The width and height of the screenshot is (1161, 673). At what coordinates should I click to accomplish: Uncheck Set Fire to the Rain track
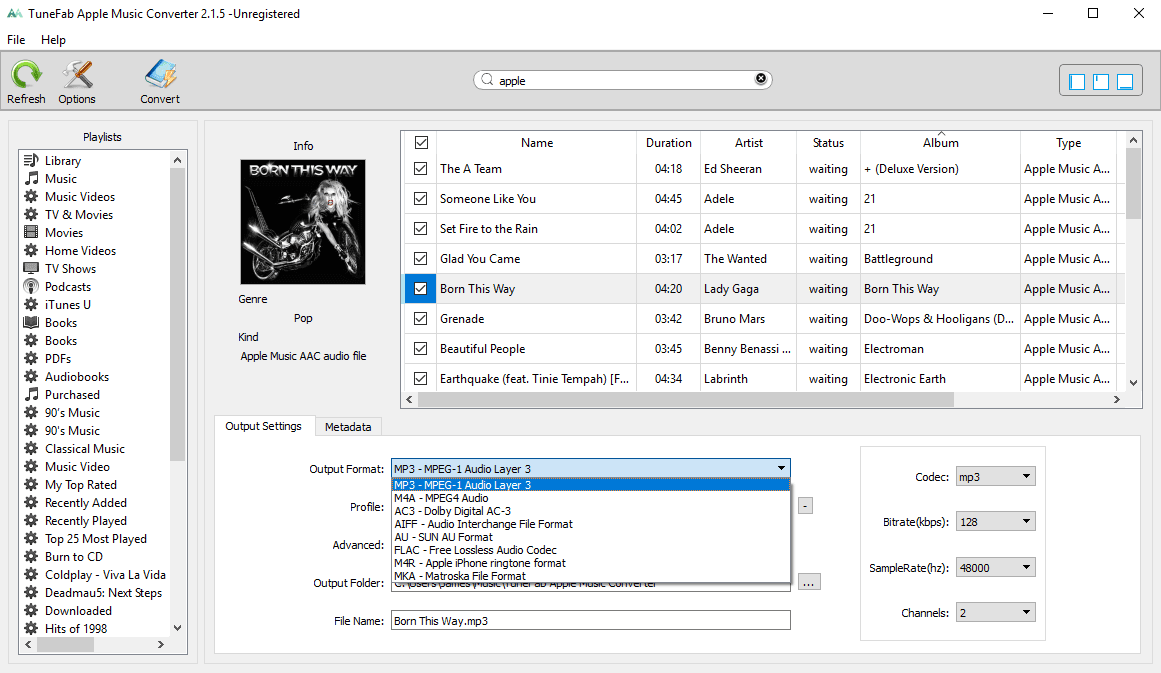[x=421, y=229]
